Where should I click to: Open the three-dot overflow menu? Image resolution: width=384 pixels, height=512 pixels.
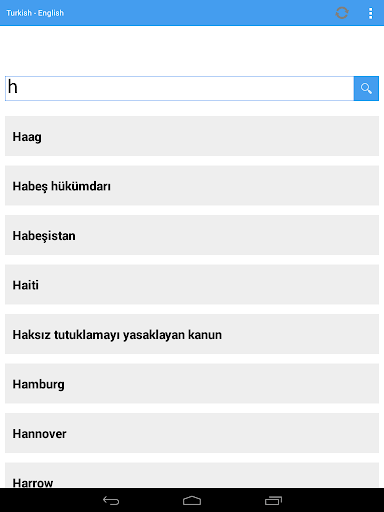pyautogui.click(x=370, y=13)
